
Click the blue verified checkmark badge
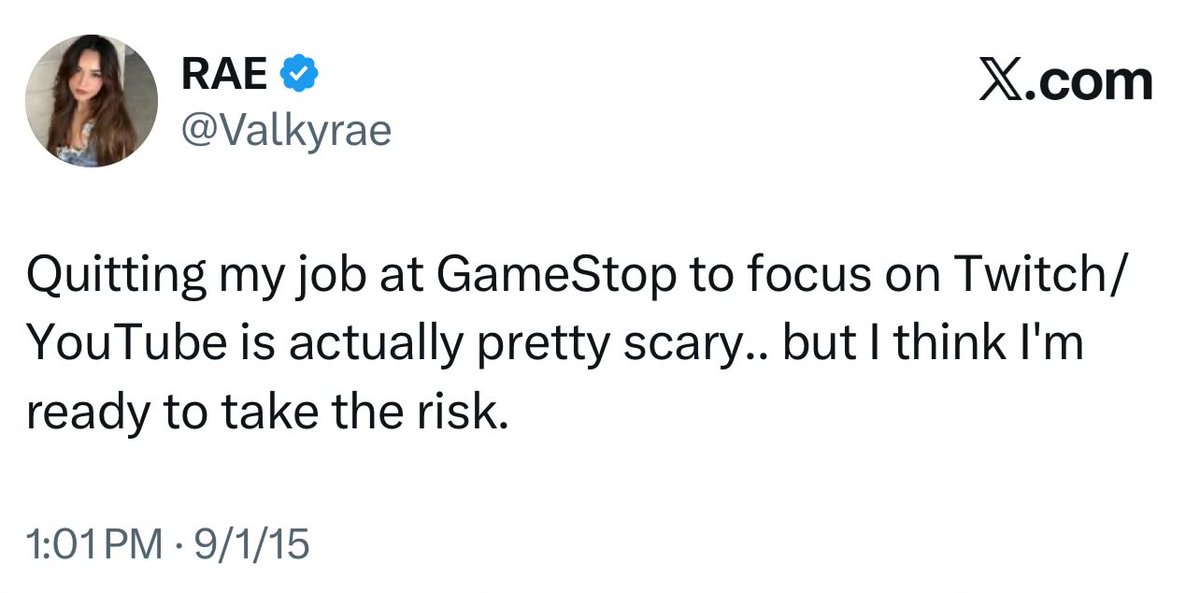[297, 73]
